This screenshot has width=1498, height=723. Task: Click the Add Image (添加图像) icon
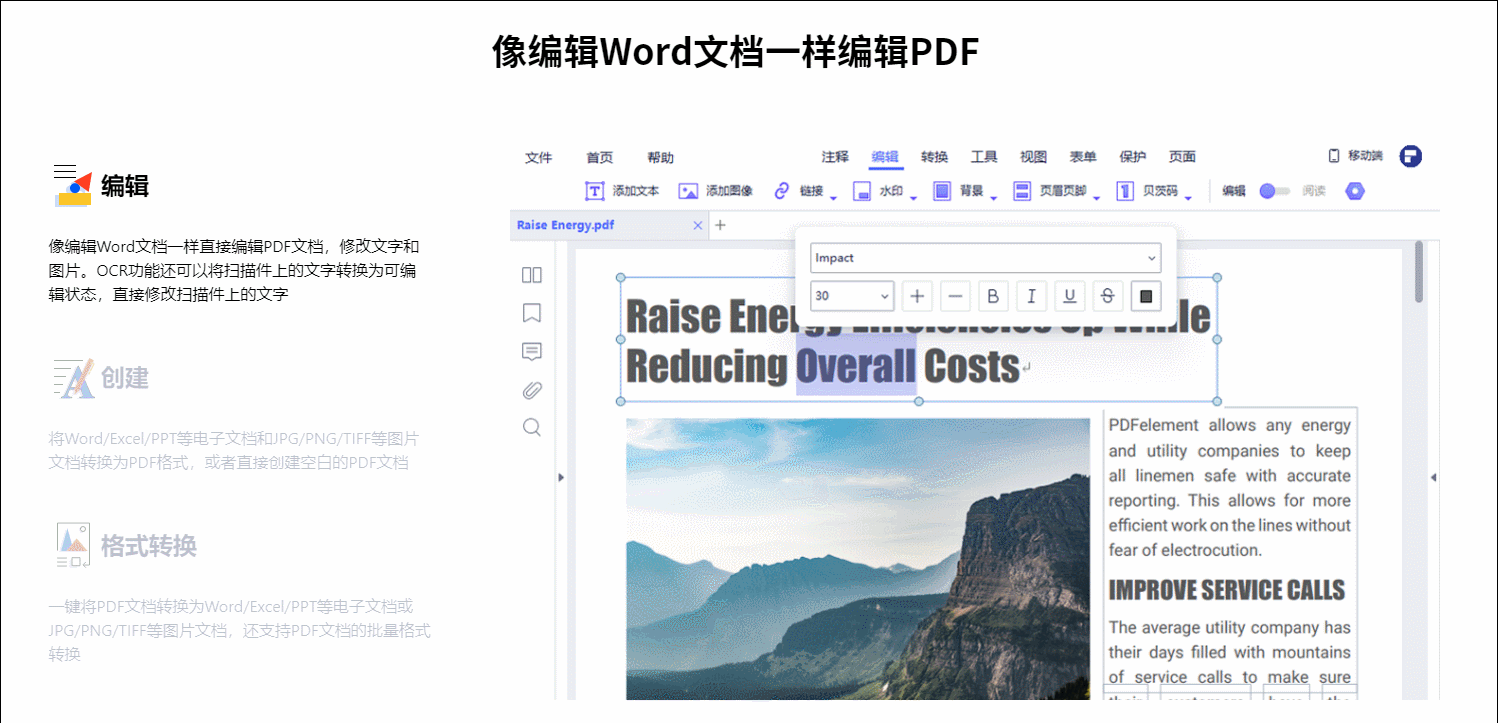click(688, 191)
